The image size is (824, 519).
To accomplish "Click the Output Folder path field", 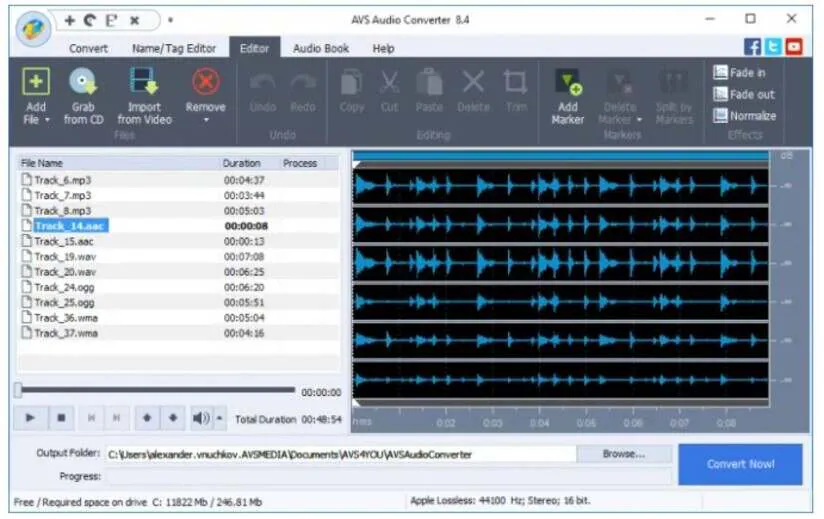I will point(341,454).
